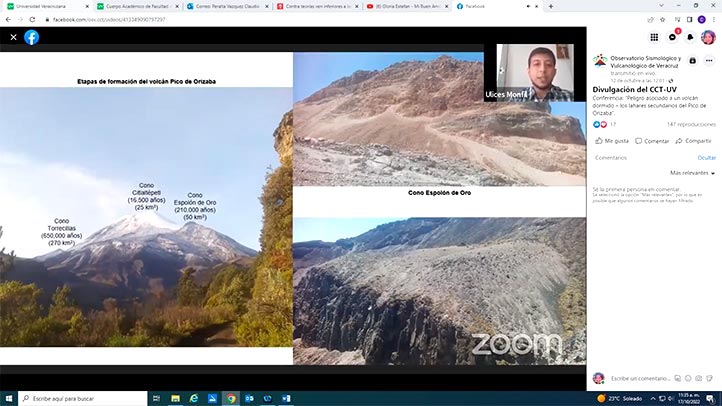Click the Windows Start button
The height and width of the screenshot is (406, 722).
tap(8, 398)
